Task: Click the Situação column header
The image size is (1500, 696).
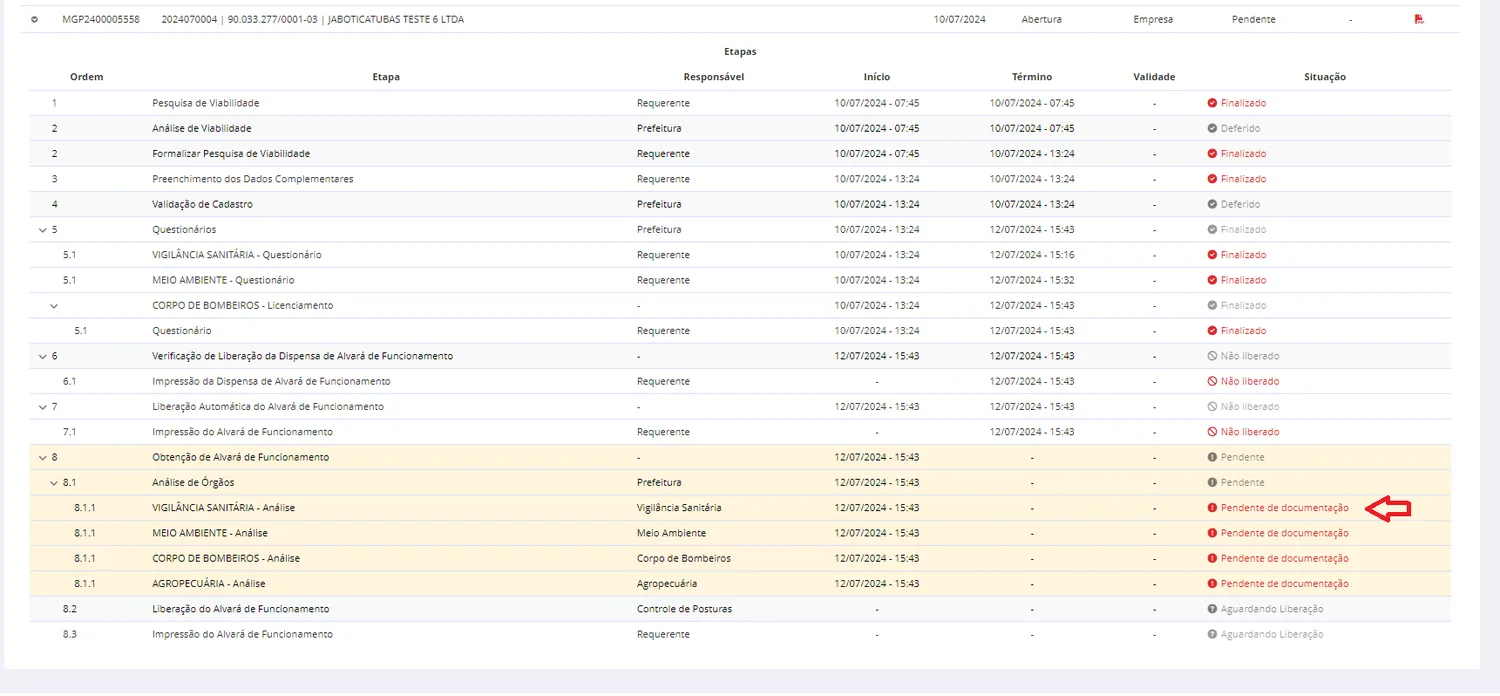Action: tap(1325, 77)
